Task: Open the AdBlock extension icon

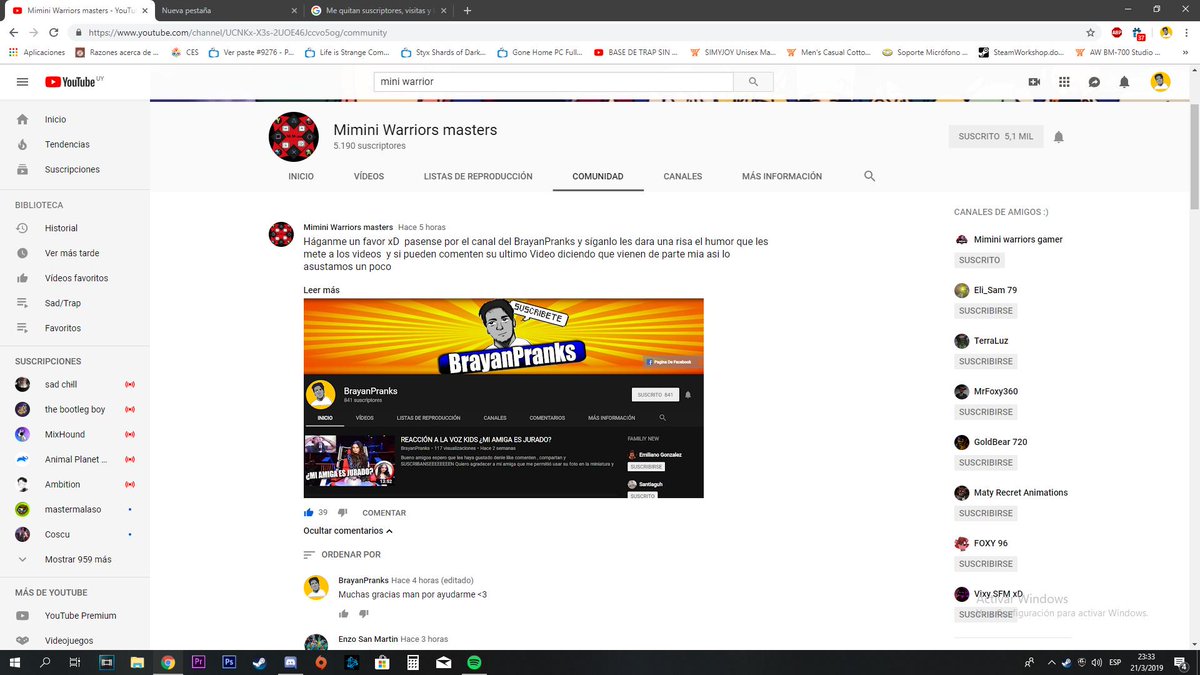Action: pyautogui.click(x=1116, y=32)
